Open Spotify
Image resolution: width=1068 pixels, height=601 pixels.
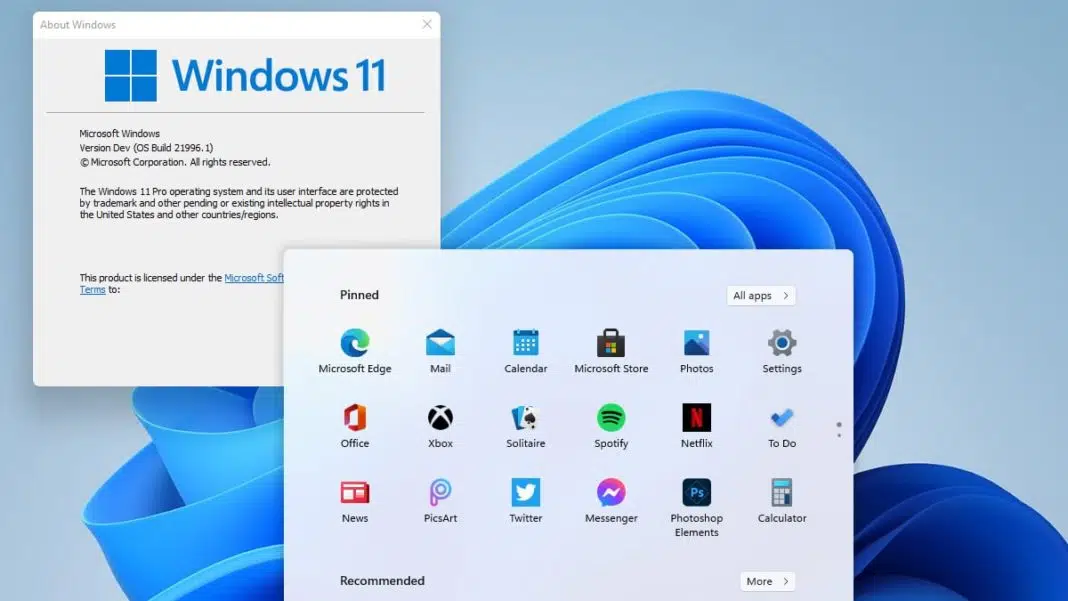[x=610, y=418]
